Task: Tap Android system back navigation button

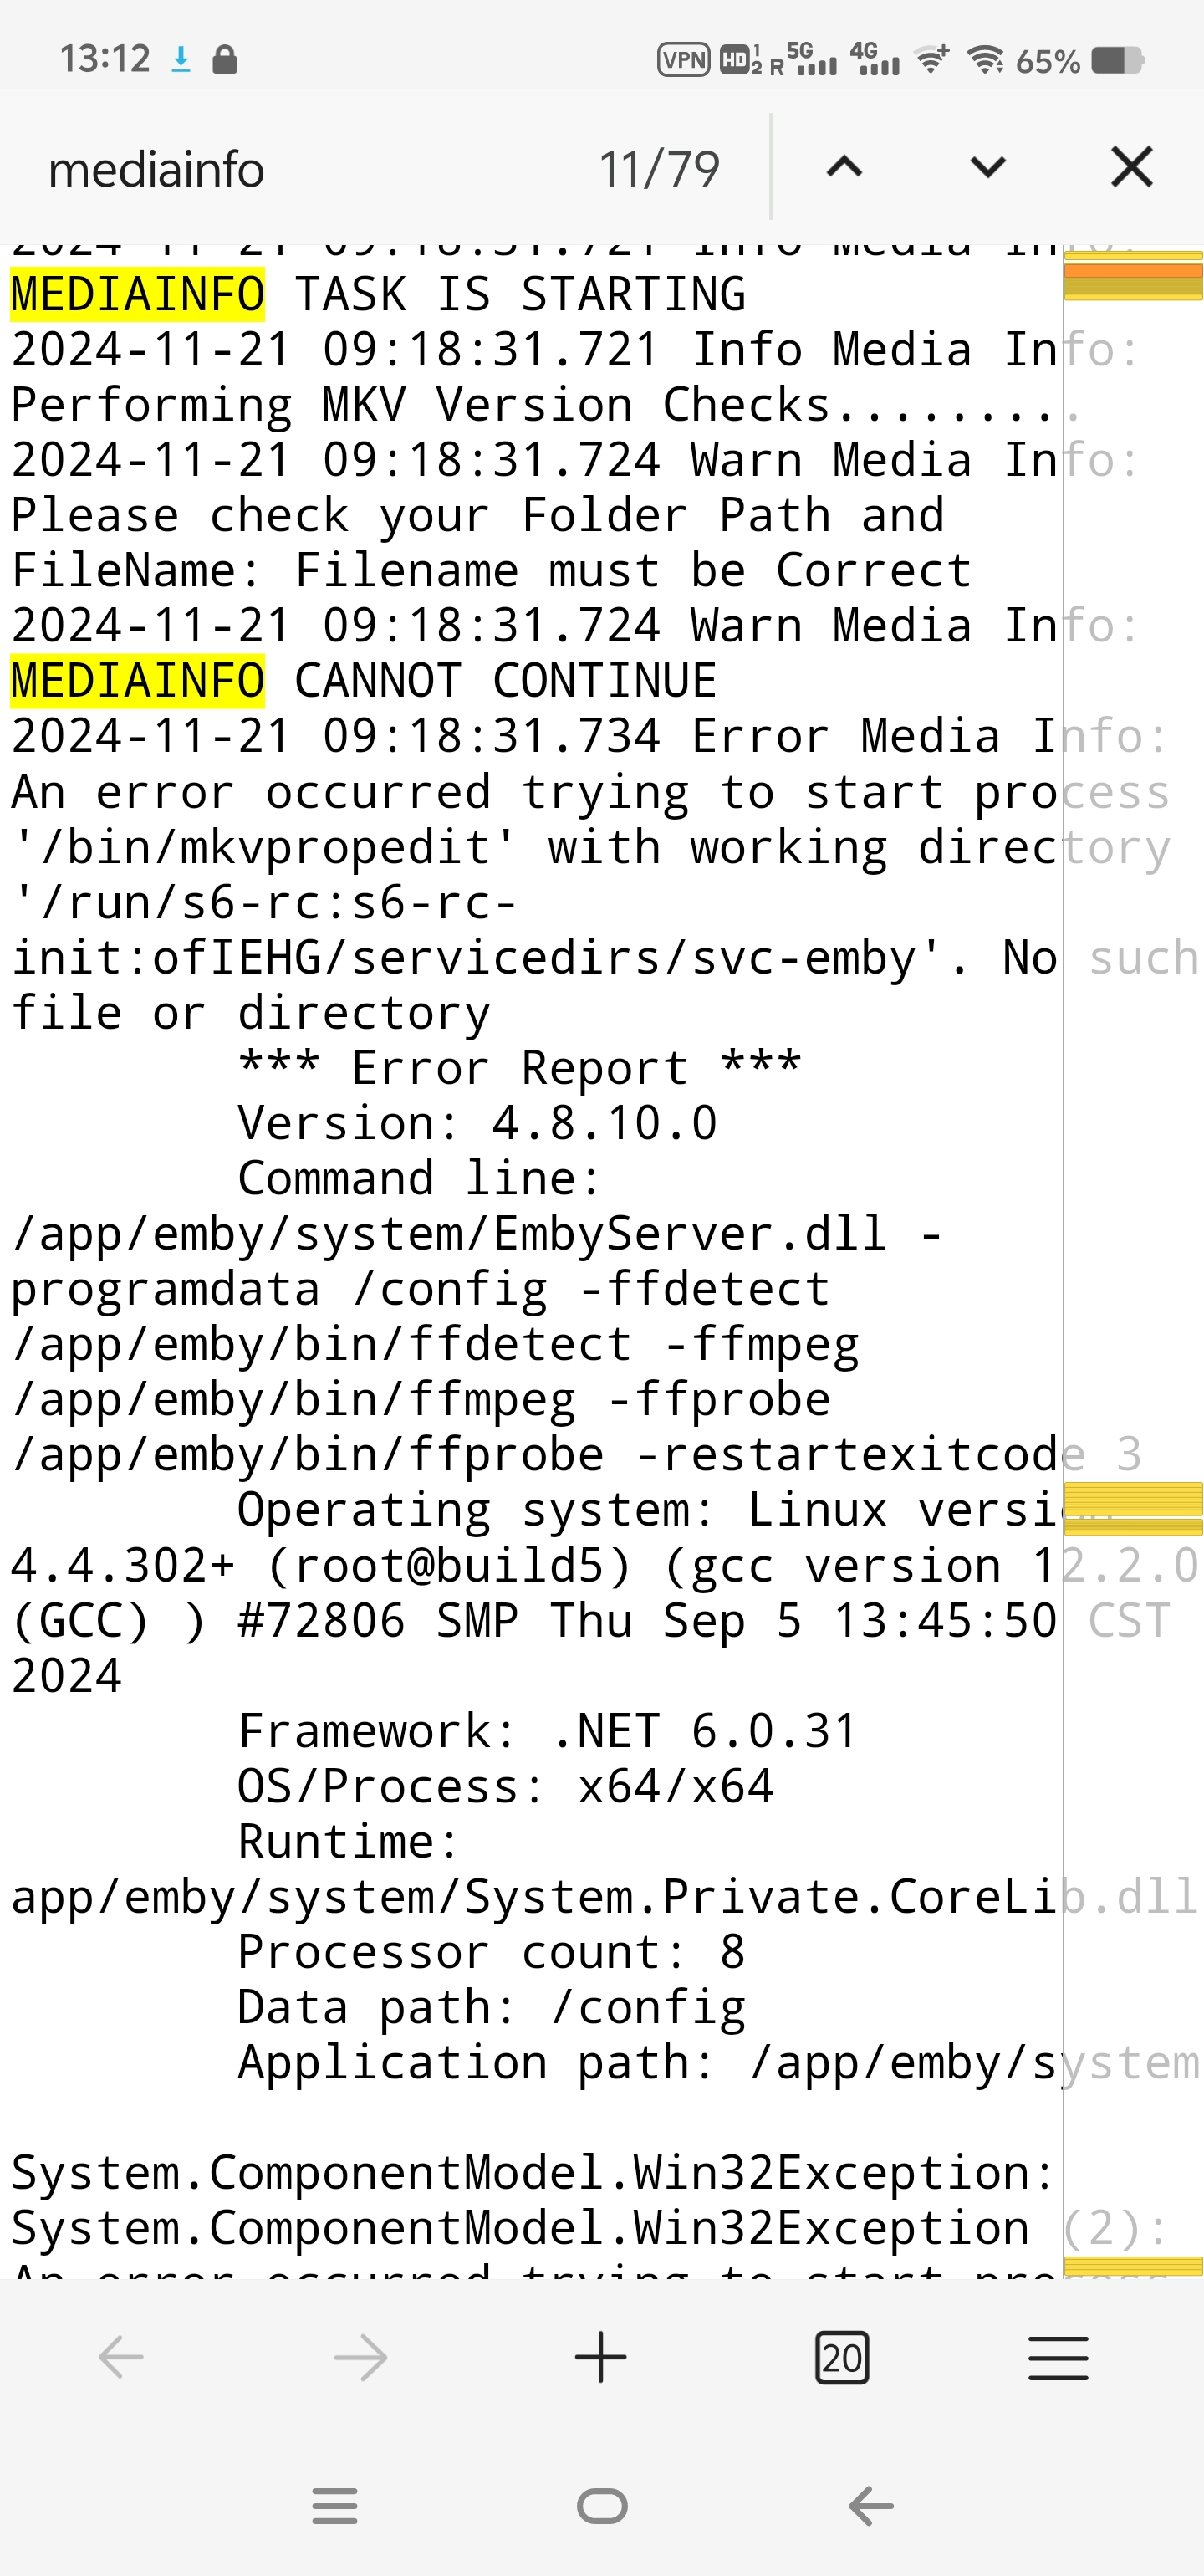Action: pyautogui.click(x=870, y=2506)
